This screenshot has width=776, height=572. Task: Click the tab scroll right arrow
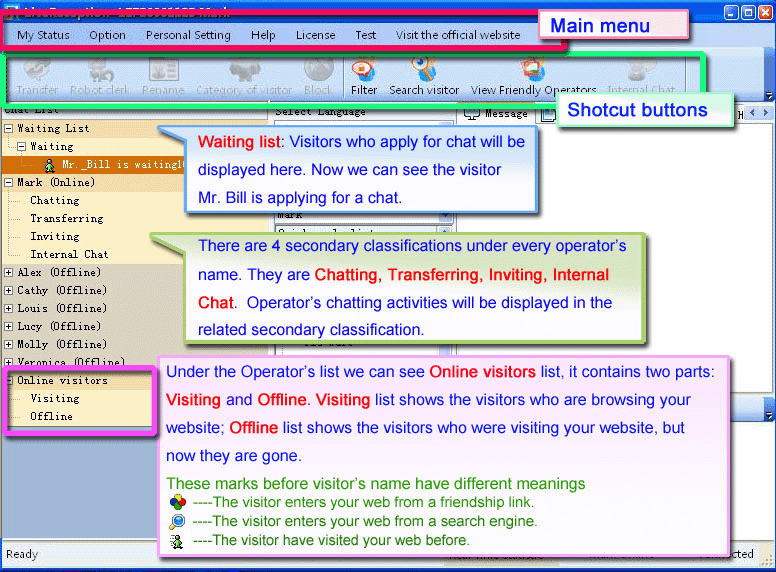point(766,113)
